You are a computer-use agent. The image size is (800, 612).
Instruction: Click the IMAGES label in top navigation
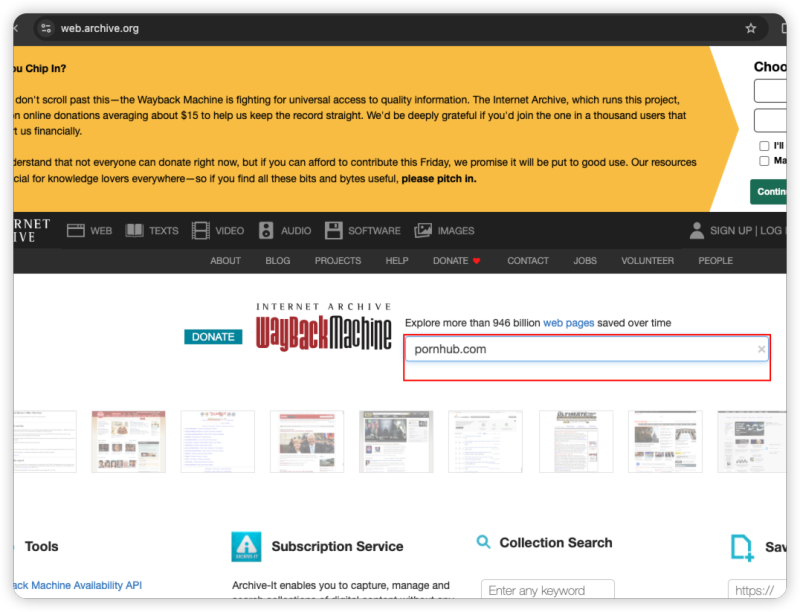coord(456,231)
